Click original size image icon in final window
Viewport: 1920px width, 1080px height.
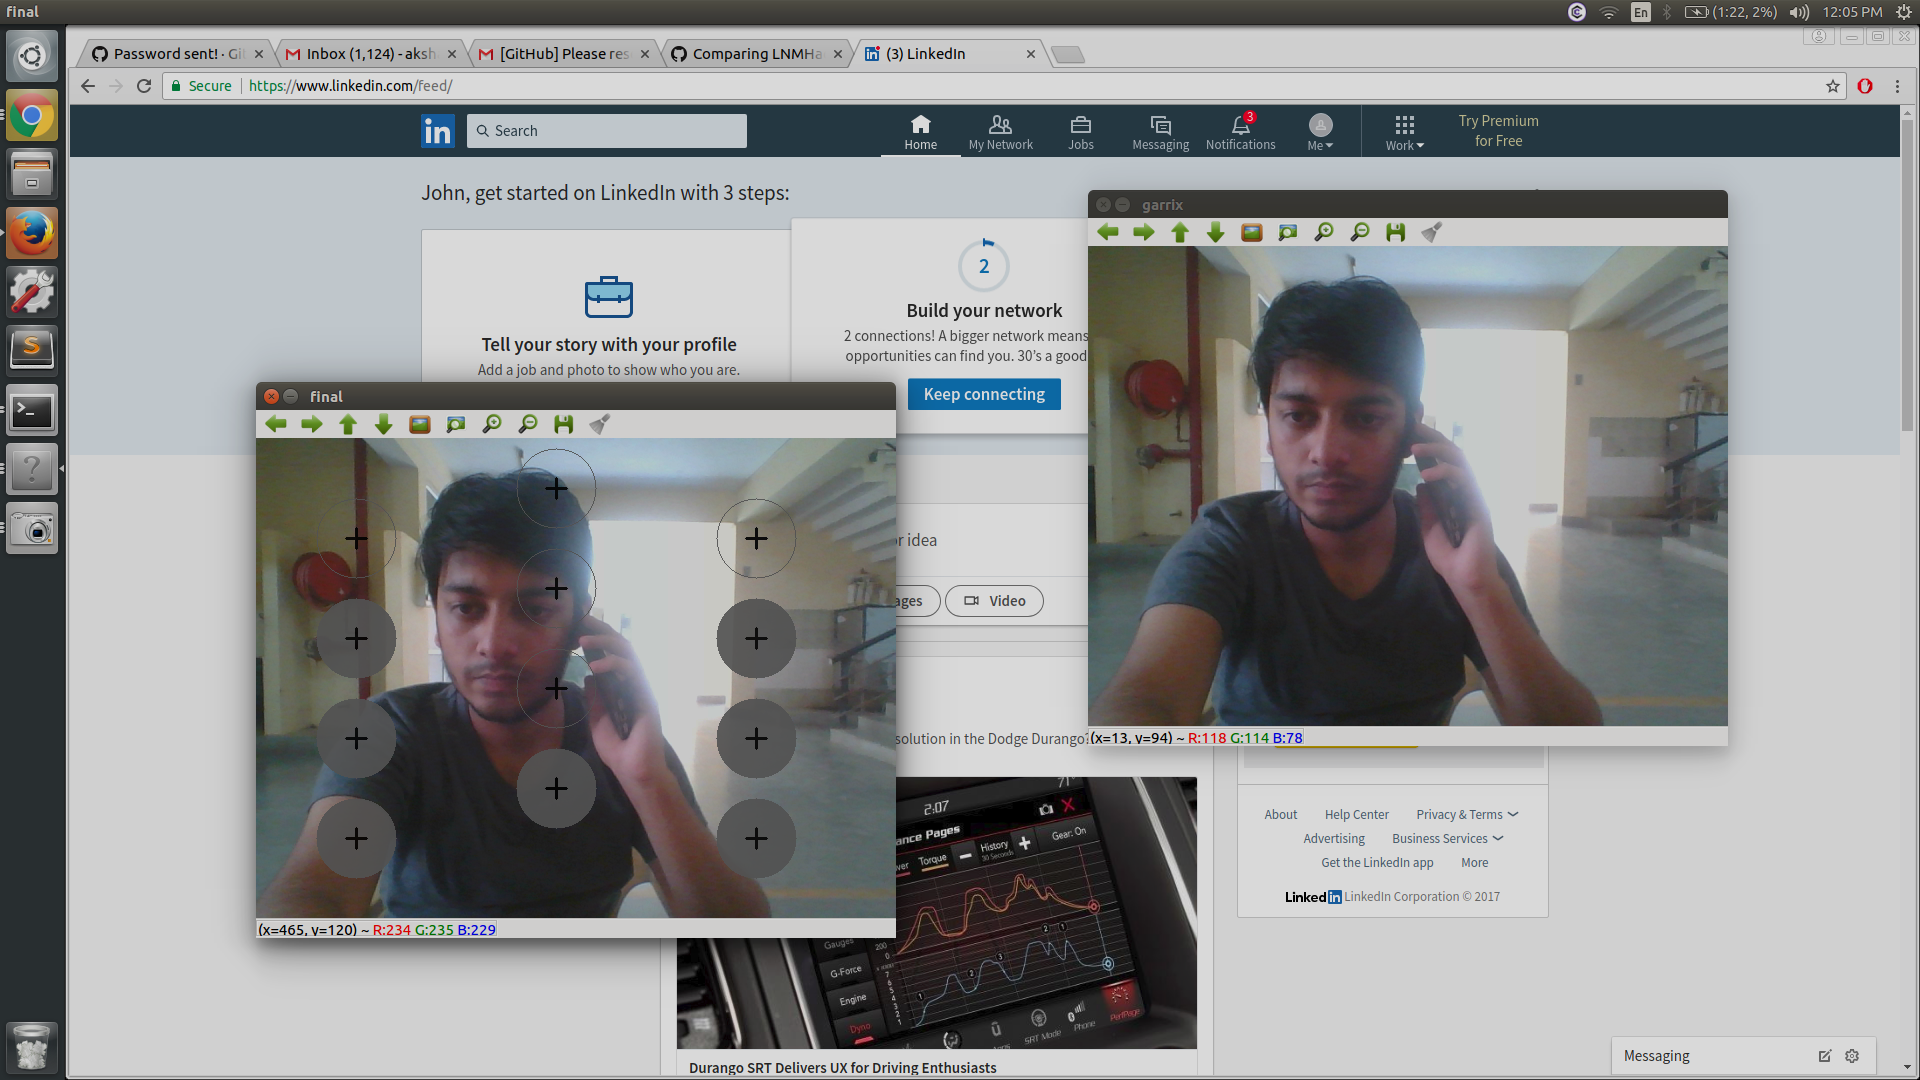420,425
